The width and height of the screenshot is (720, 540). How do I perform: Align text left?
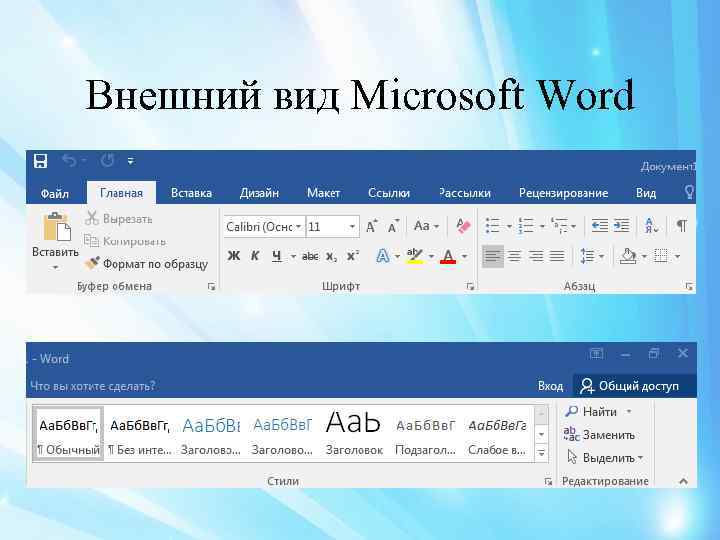pos(493,256)
